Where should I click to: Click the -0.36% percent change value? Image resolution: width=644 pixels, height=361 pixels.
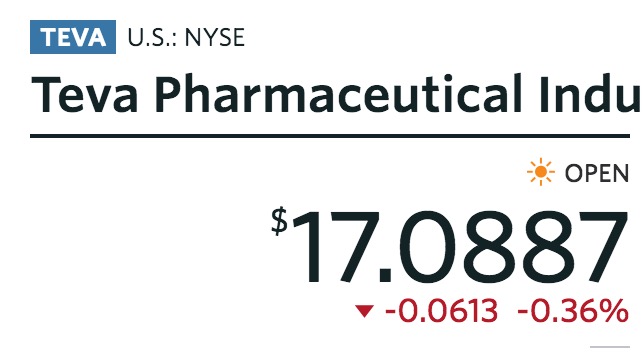[573, 311]
